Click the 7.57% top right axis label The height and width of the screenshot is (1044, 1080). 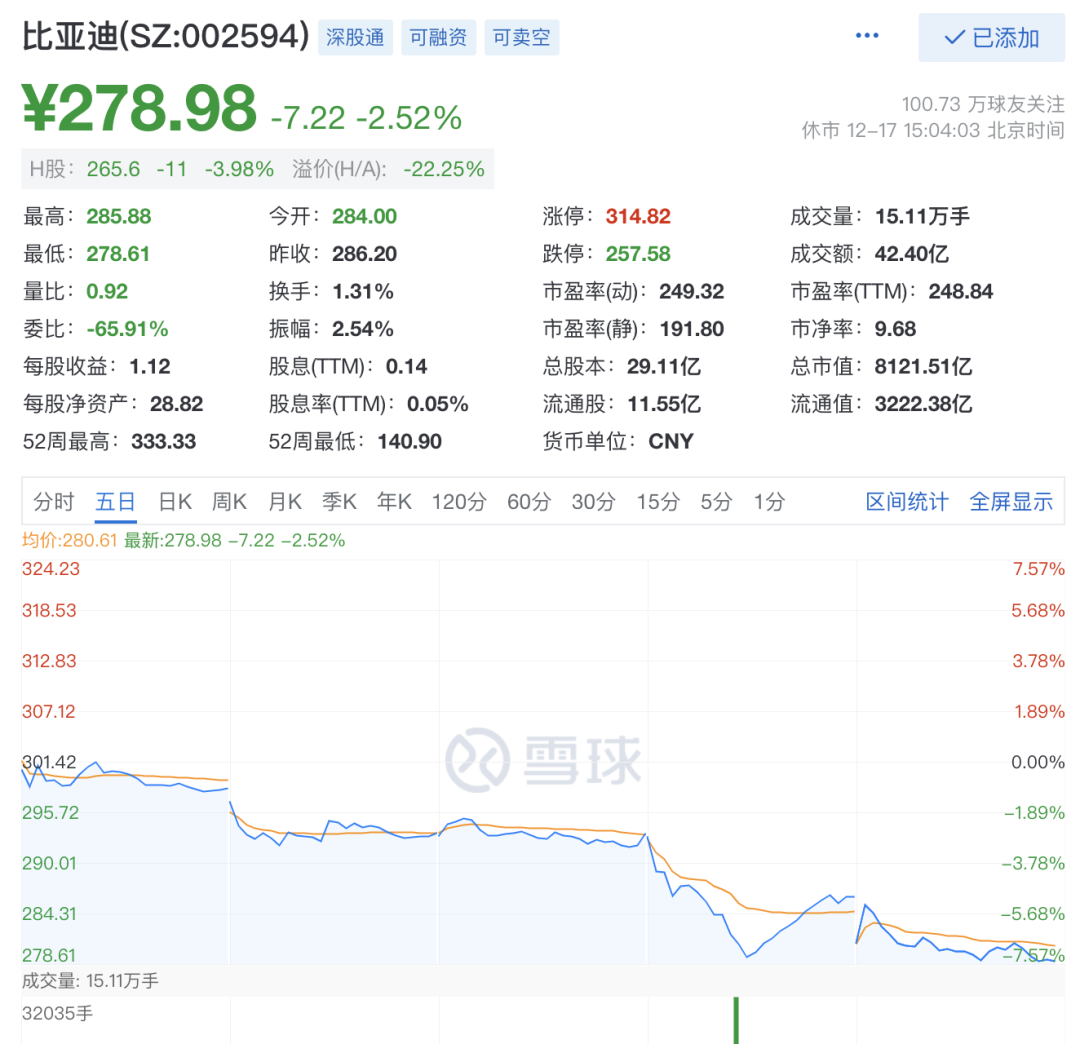coord(1039,569)
